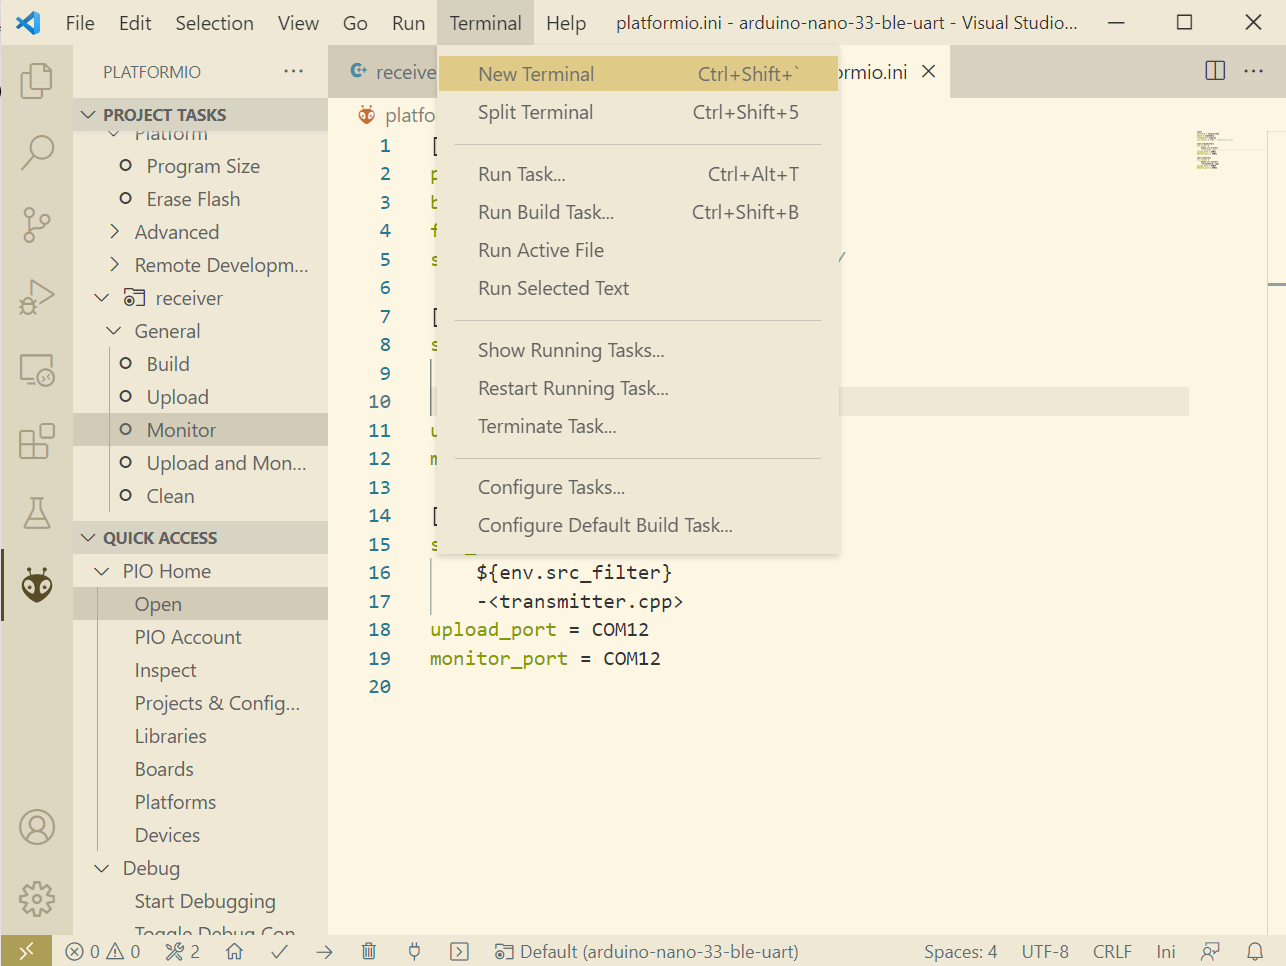The height and width of the screenshot is (966, 1286).
Task: Click the PlatformIO Home icon in status bar
Action: tap(234, 951)
